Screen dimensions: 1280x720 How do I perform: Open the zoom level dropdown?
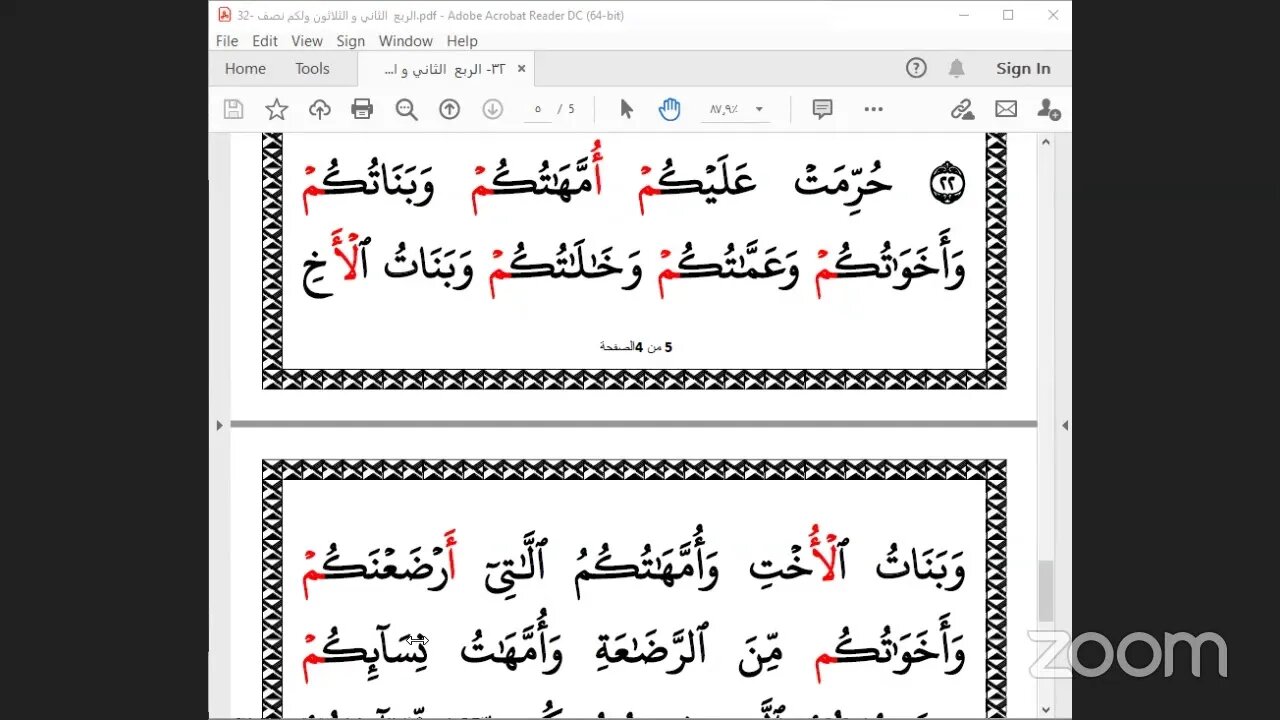[759, 110]
